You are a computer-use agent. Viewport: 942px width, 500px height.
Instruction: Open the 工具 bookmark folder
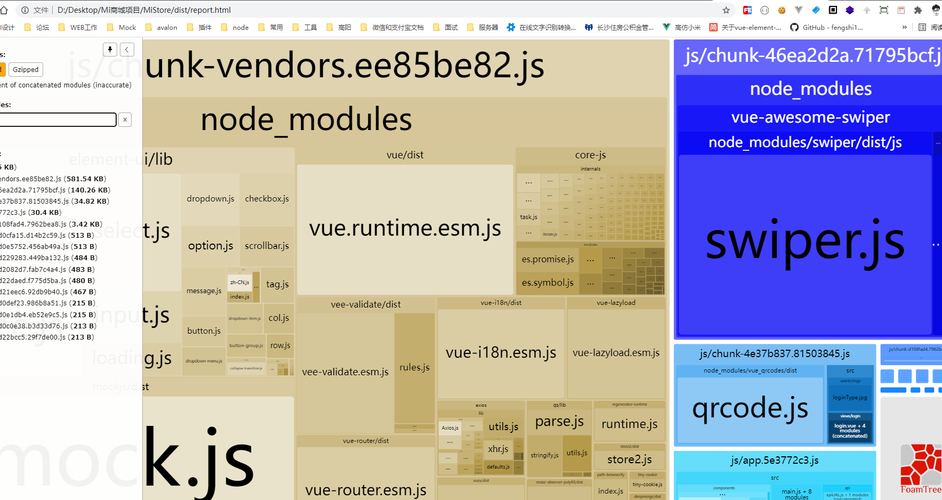(305, 27)
